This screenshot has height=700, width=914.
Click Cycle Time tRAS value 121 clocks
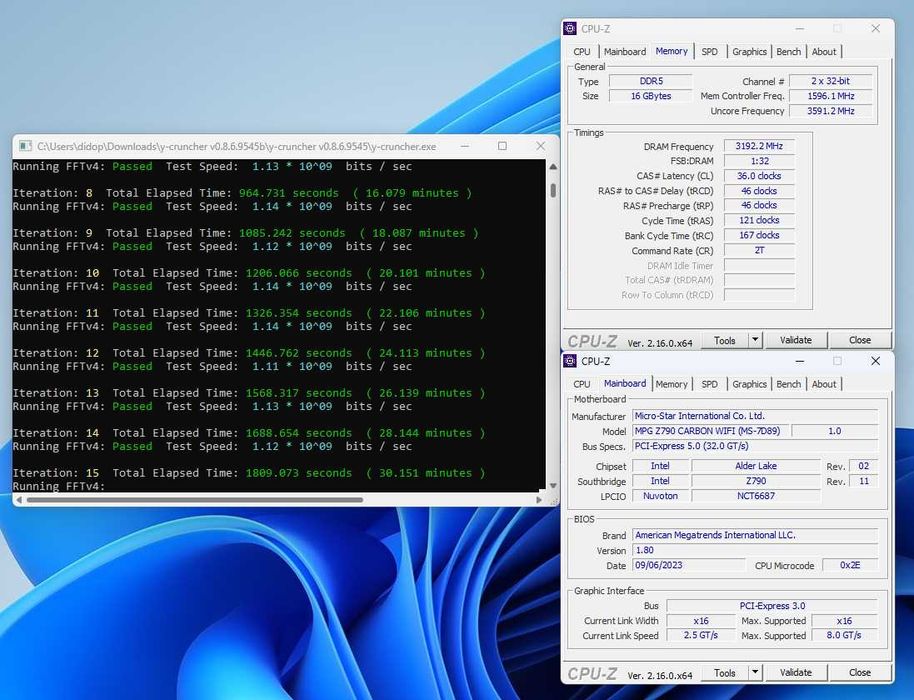point(759,220)
